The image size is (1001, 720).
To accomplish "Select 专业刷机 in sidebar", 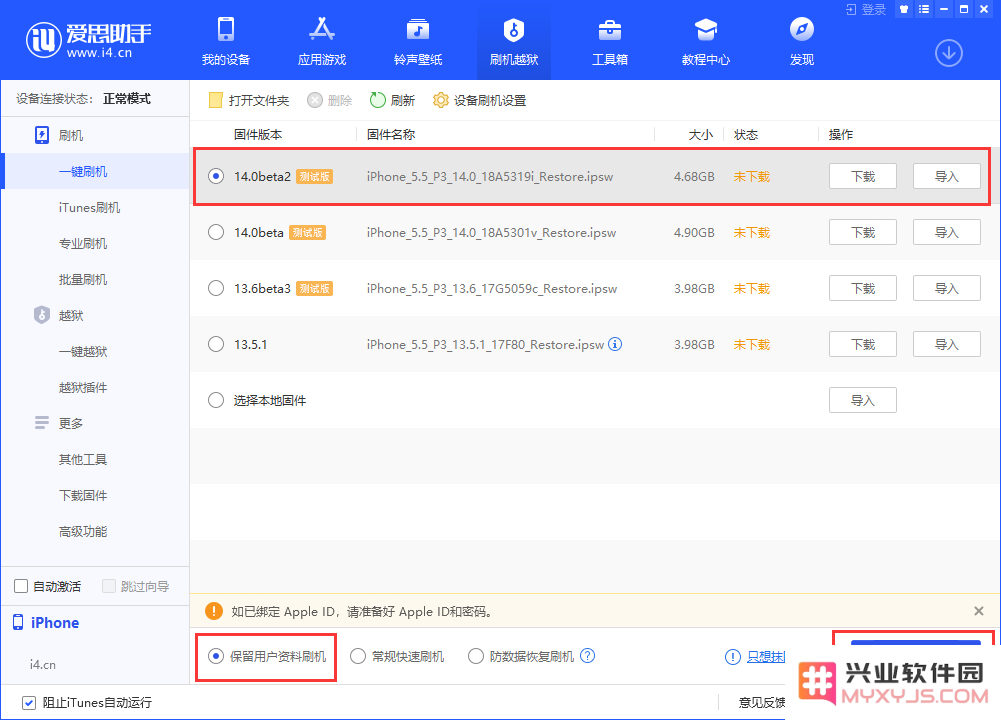I will tap(83, 243).
